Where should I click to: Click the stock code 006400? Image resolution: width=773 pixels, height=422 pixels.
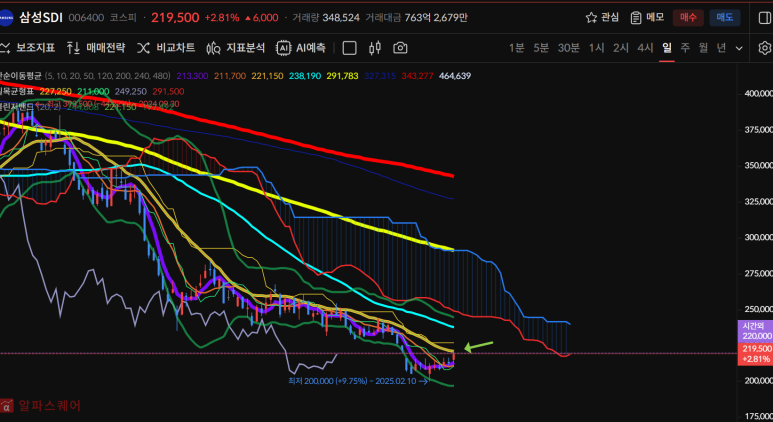86,18
